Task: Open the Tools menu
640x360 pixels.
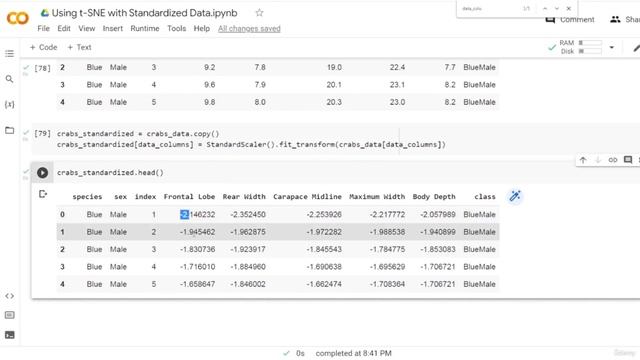Action: pos(176,29)
